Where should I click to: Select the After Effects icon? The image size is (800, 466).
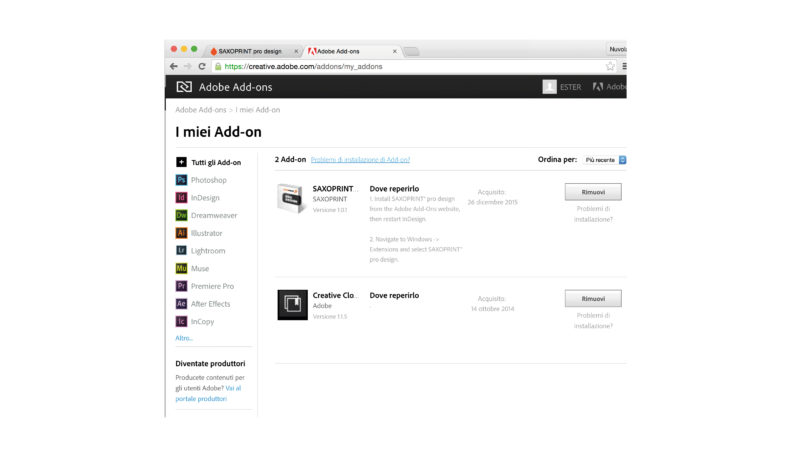point(181,304)
